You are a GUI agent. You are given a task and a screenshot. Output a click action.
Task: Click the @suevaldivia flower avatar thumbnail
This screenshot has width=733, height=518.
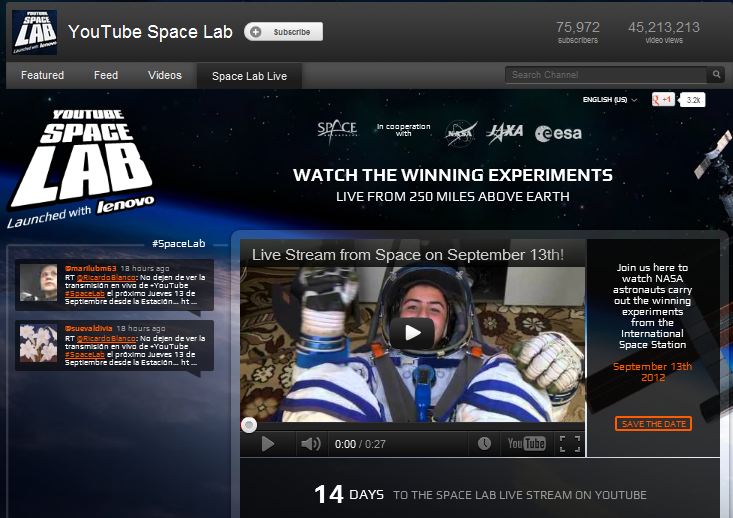(x=38, y=343)
